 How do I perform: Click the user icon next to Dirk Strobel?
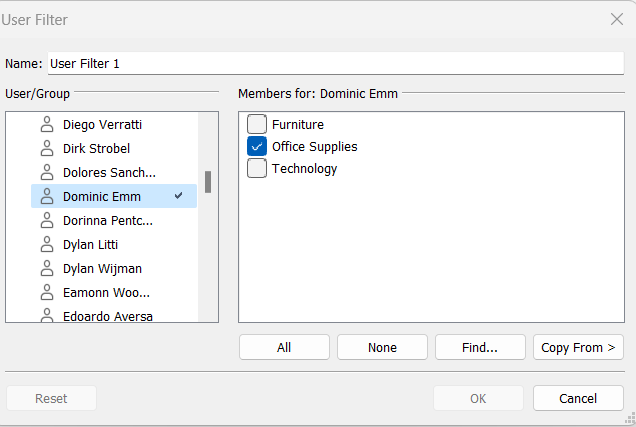[46, 149]
